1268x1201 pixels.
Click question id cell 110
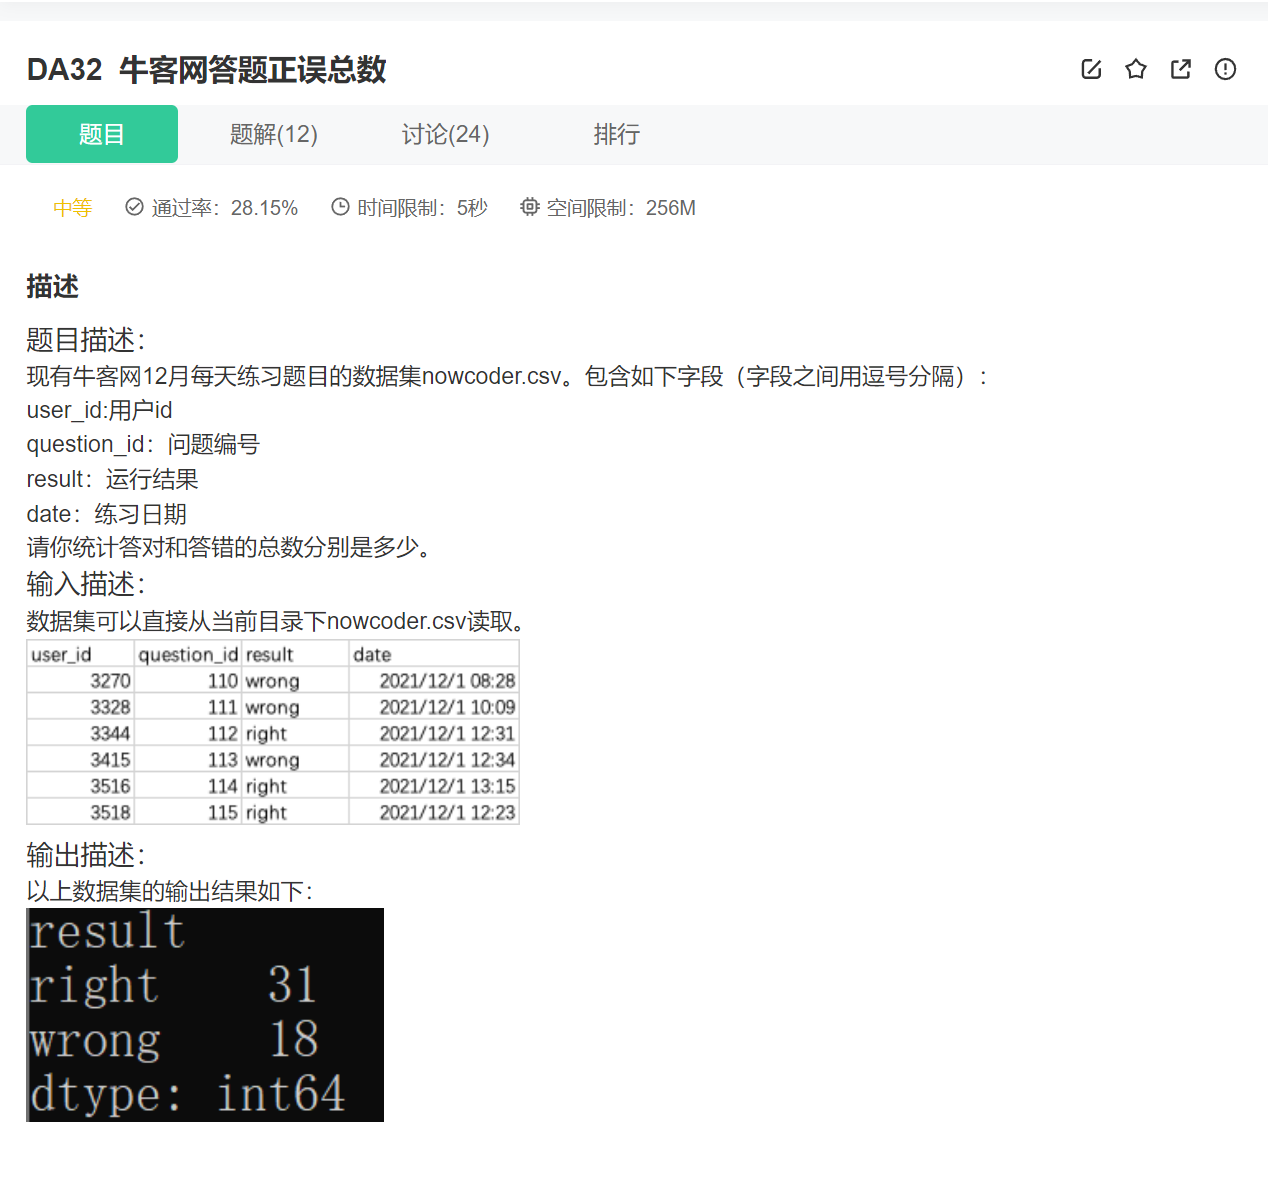[188, 681]
